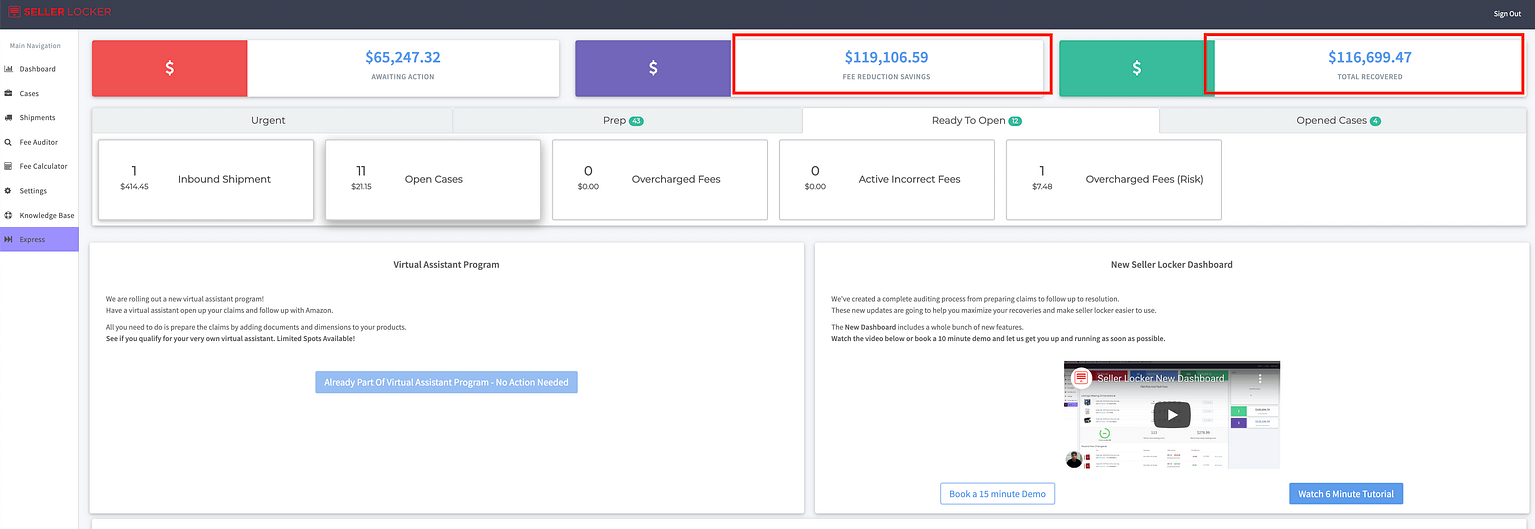Open the Shipments section

coord(39,118)
